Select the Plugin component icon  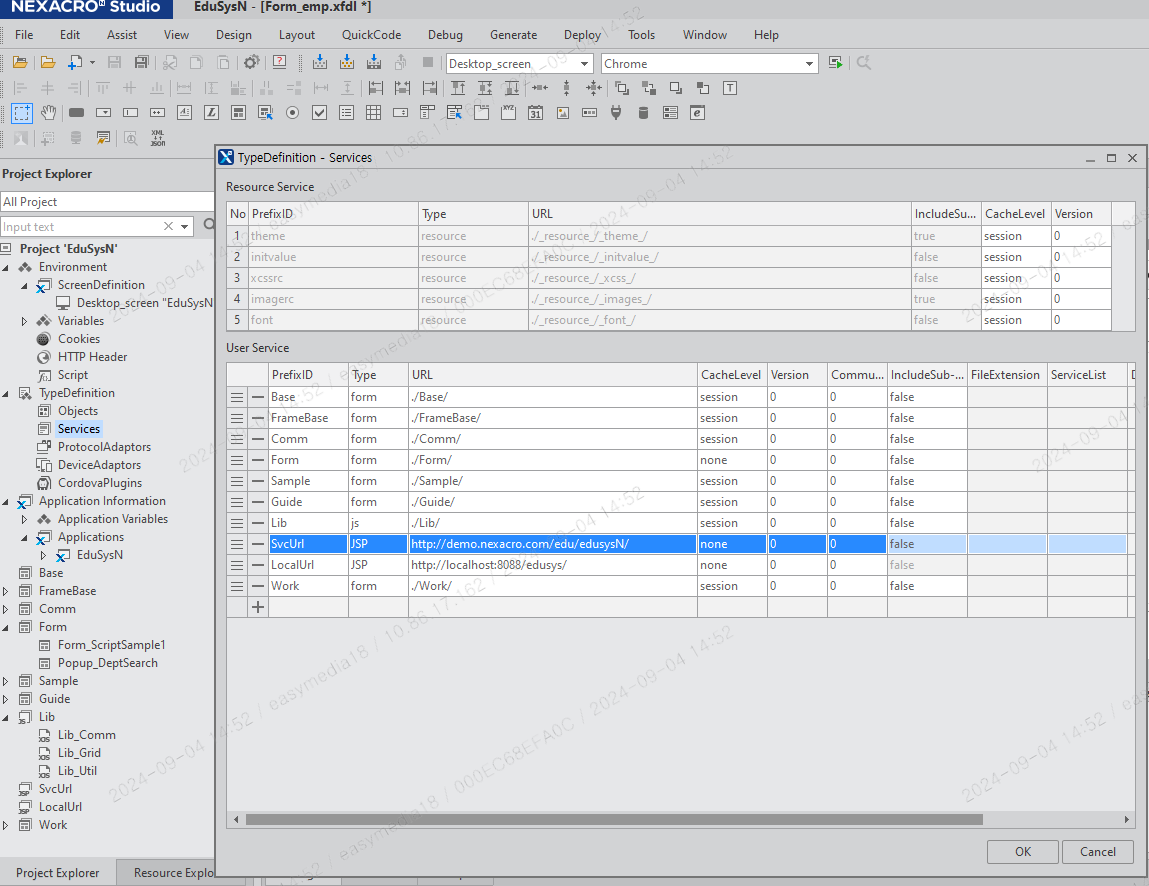pos(616,113)
